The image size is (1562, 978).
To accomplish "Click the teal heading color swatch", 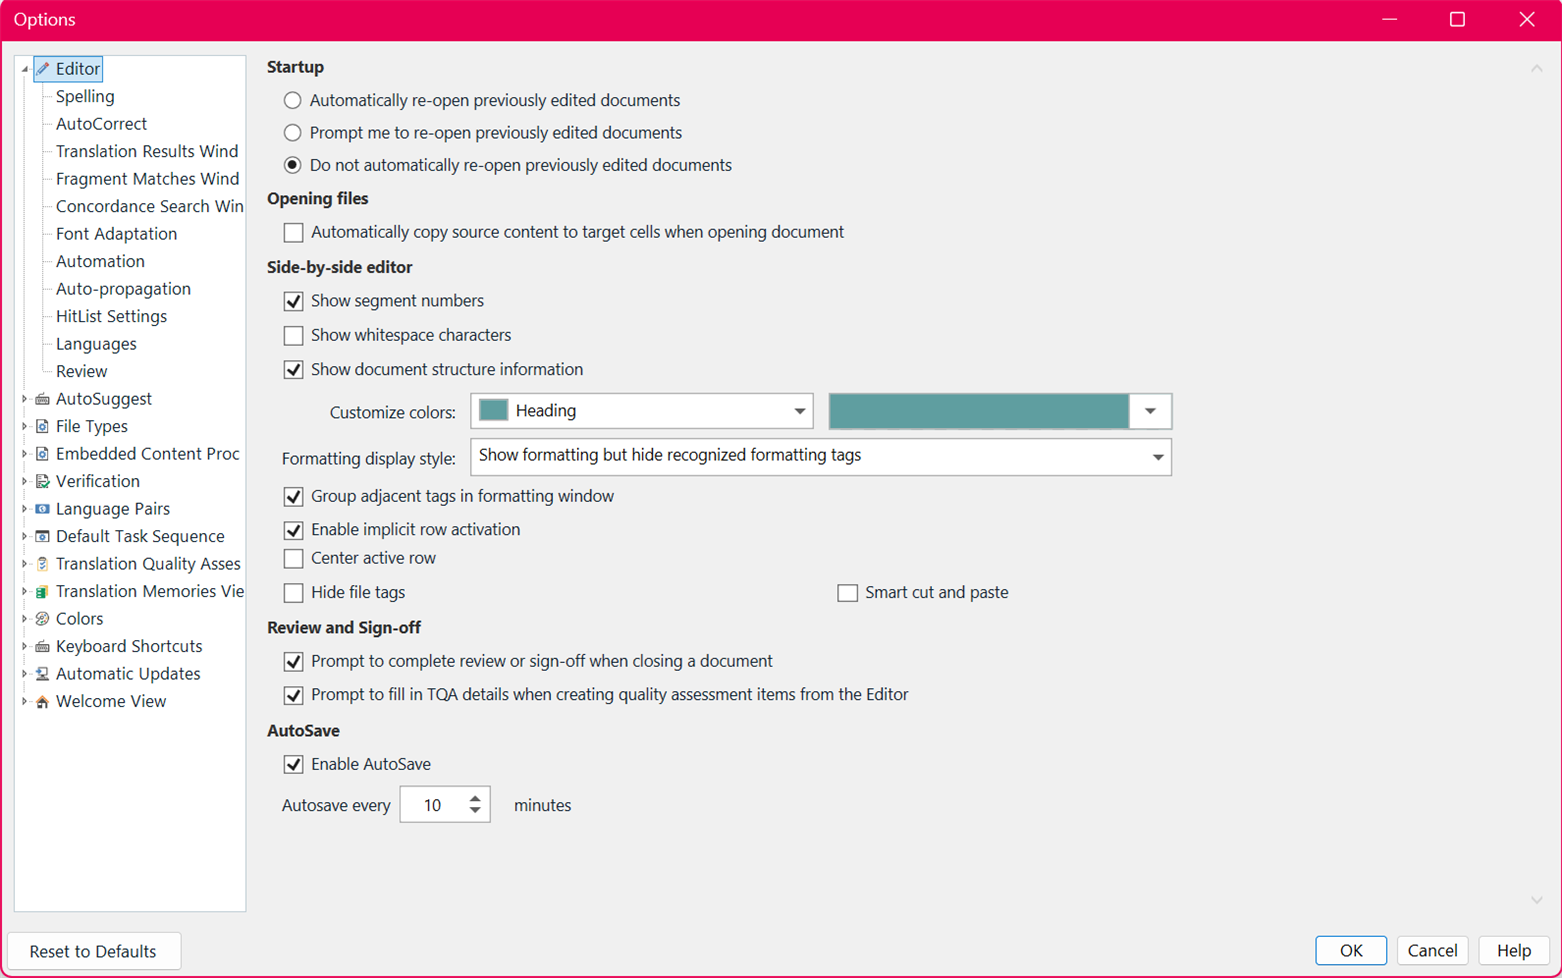I will click(x=979, y=411).
